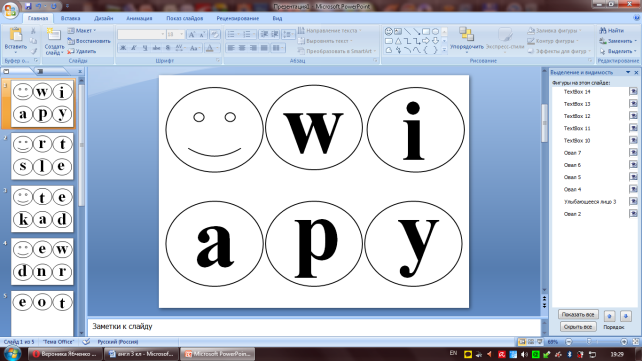This screenshot has height=361, width=642.
Task: Open the Вставка ribbon tab
Action: point(70,18)
